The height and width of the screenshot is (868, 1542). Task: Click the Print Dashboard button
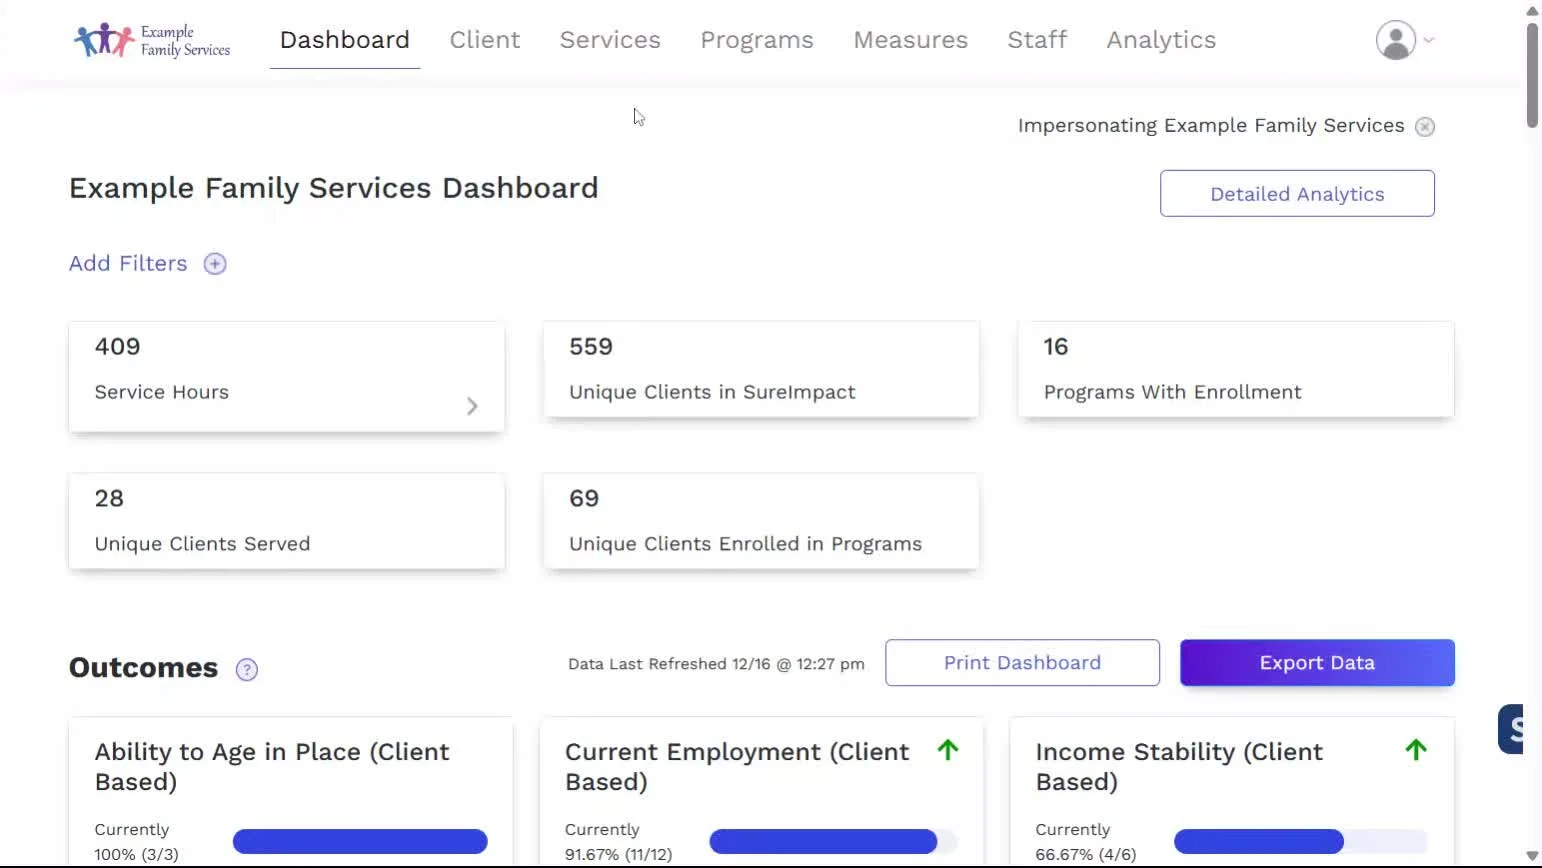click(x=1022, y=663)
